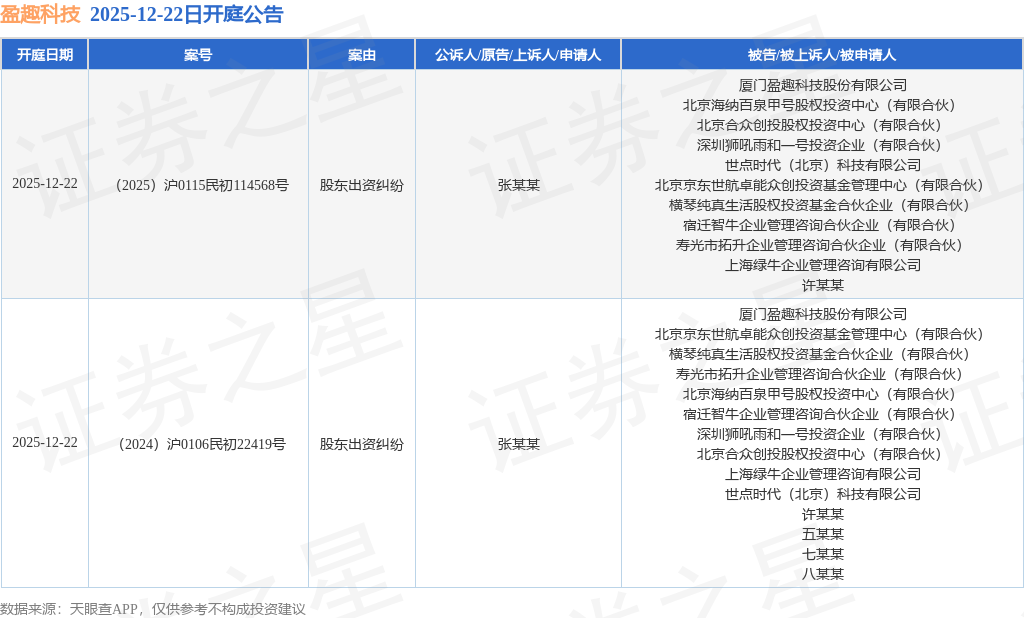The height and width of the screenshot is (618, 1024).
Task: Click defendant 八某某
Action: coord(822,574)
